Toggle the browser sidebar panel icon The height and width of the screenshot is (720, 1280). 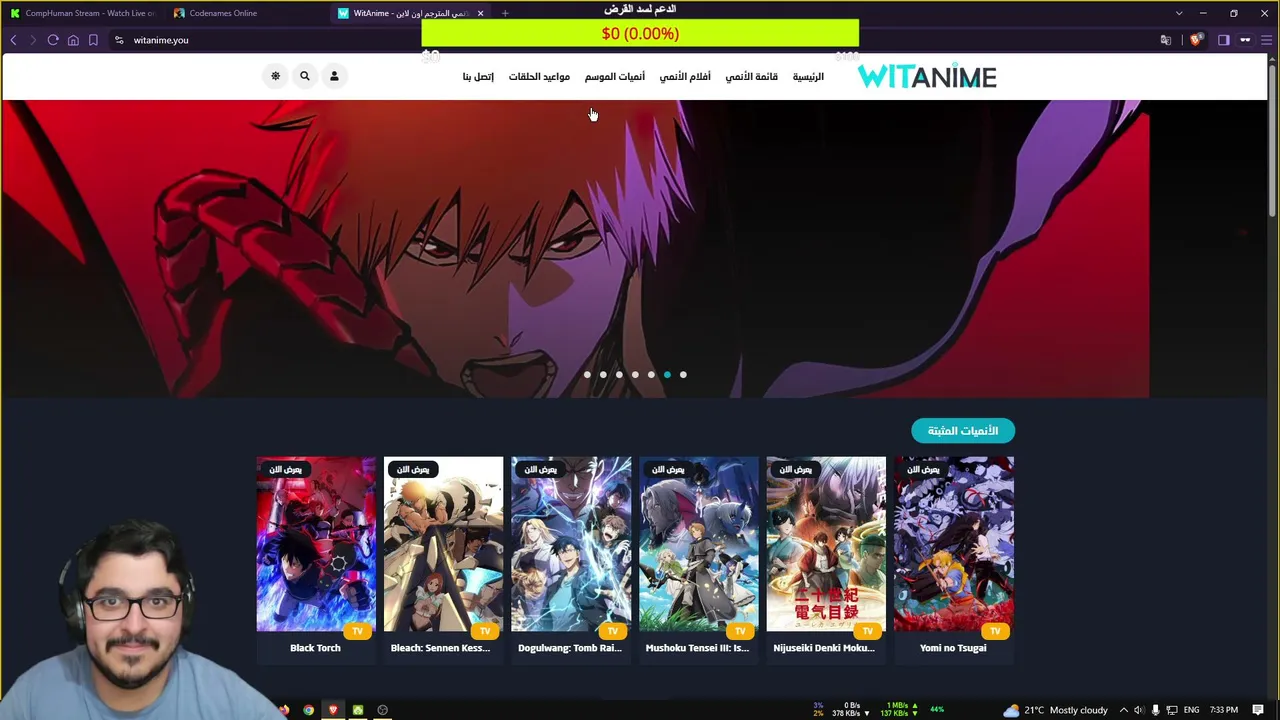[1223, 40]
